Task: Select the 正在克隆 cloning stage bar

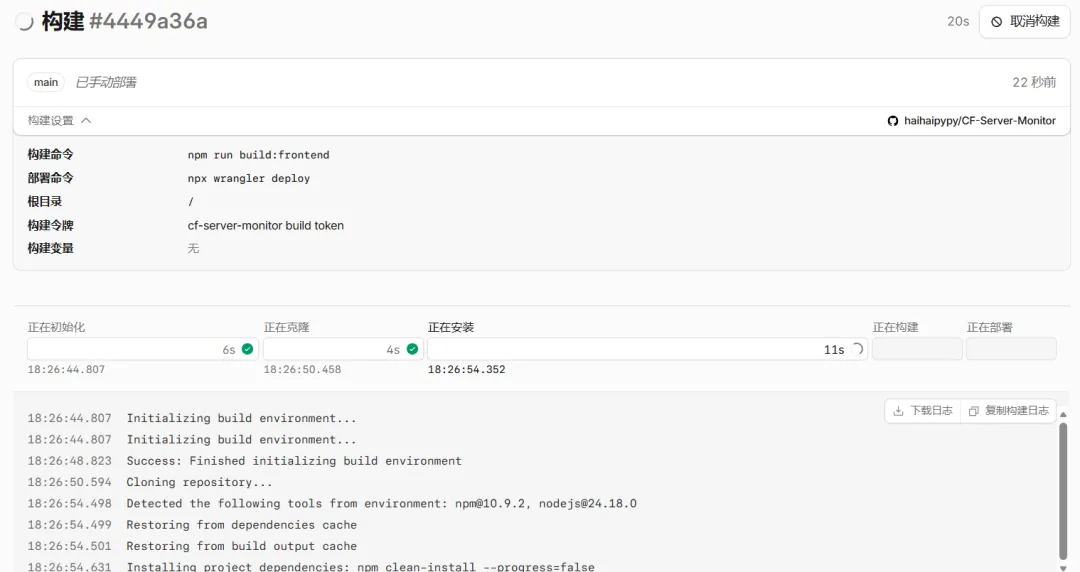Action: [343, 349]
